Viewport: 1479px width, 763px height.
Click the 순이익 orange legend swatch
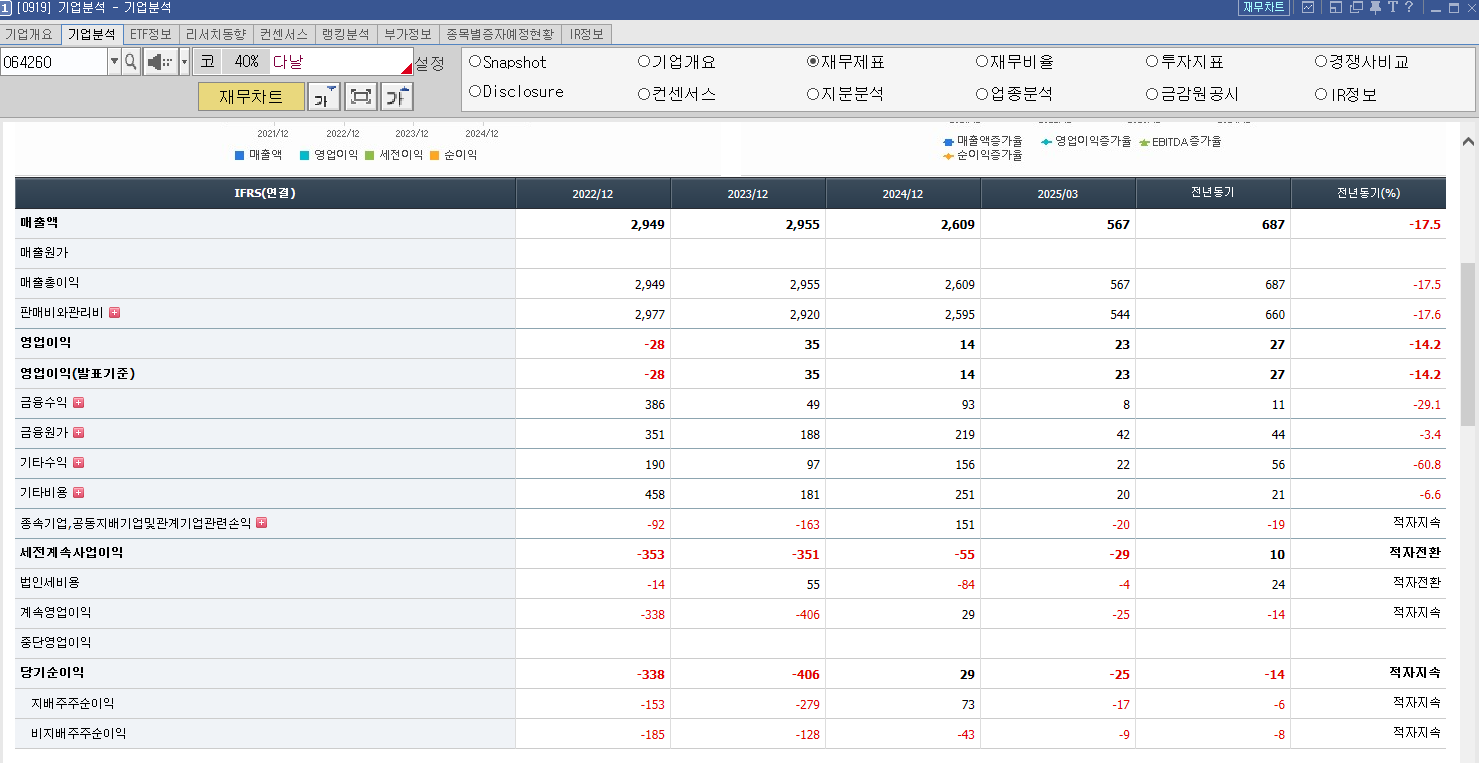[434, 155]
